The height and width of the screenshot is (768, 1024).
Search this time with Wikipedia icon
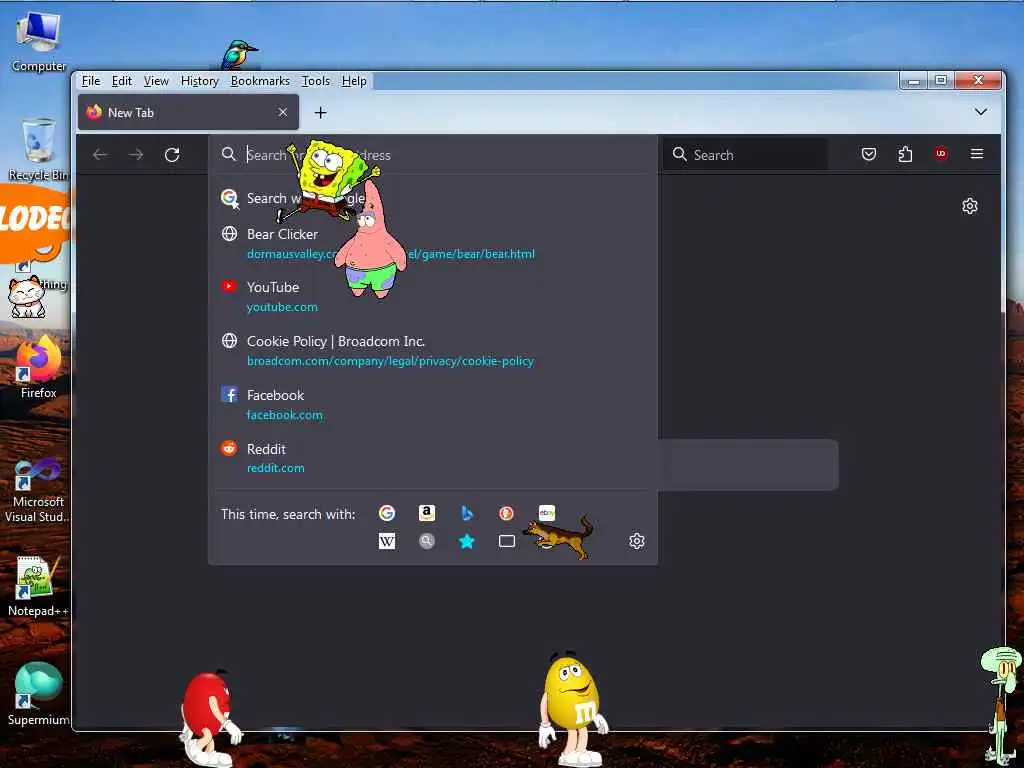[387, 541]
